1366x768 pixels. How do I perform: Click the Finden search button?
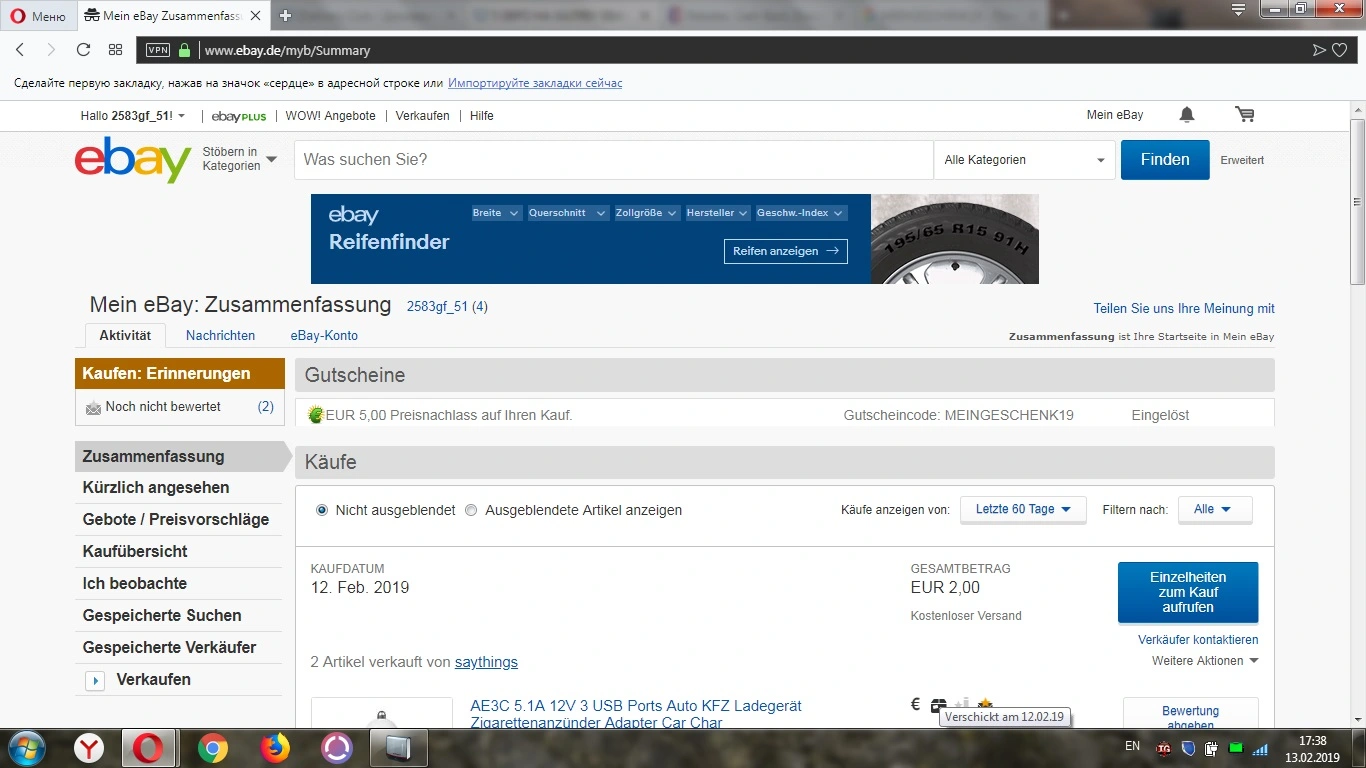coord(1165,160)
